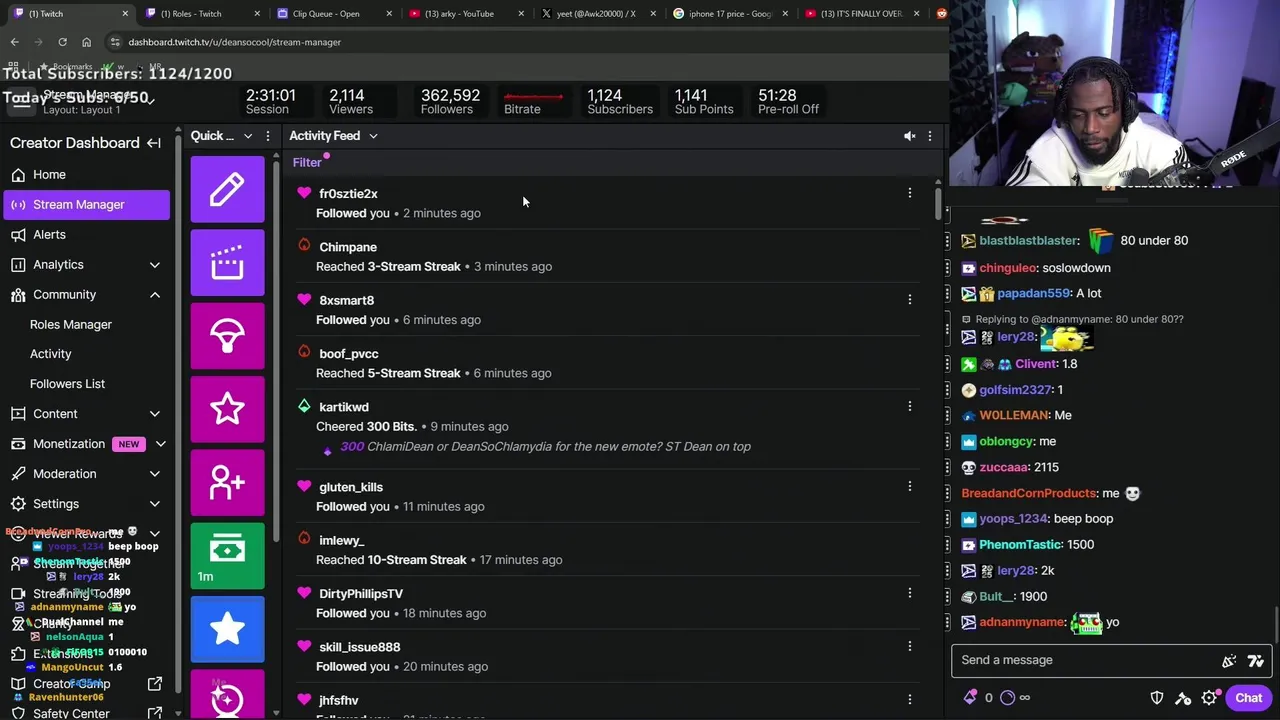
Task: Click the parachute raid quick action
Action: [227, 336]
